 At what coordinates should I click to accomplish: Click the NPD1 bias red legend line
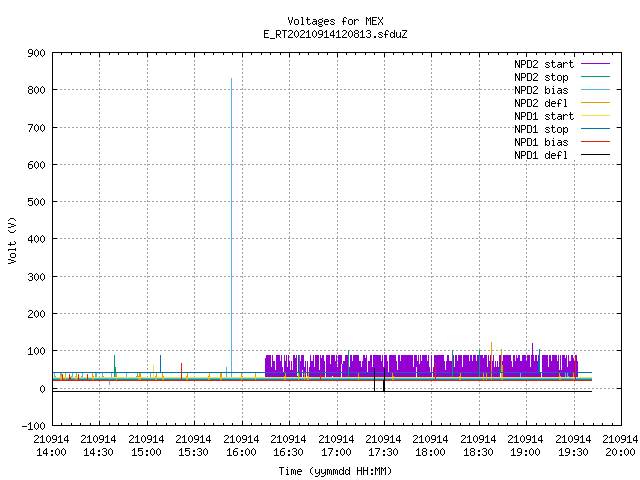click(x=595, y=142)
